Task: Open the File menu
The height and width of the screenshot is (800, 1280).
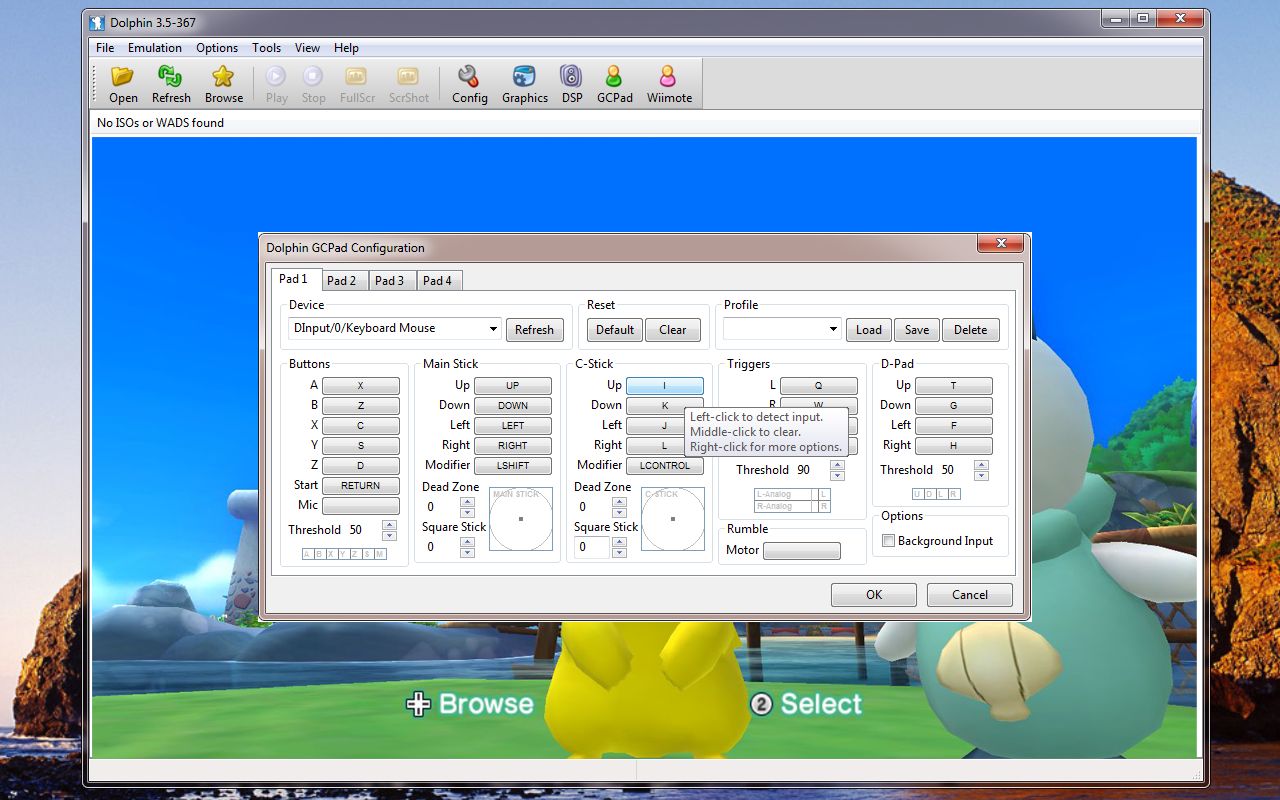Action: 105,47
